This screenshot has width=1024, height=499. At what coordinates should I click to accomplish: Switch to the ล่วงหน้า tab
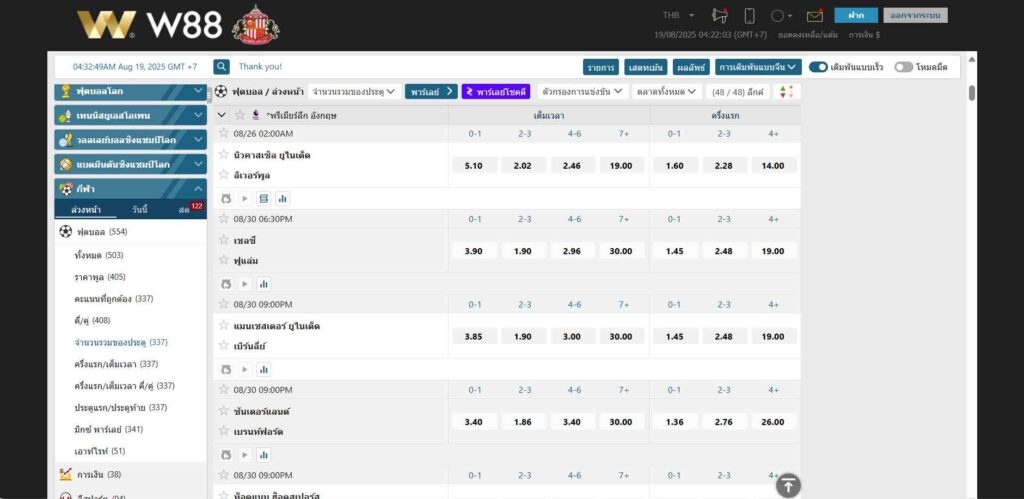pos(86,210)
